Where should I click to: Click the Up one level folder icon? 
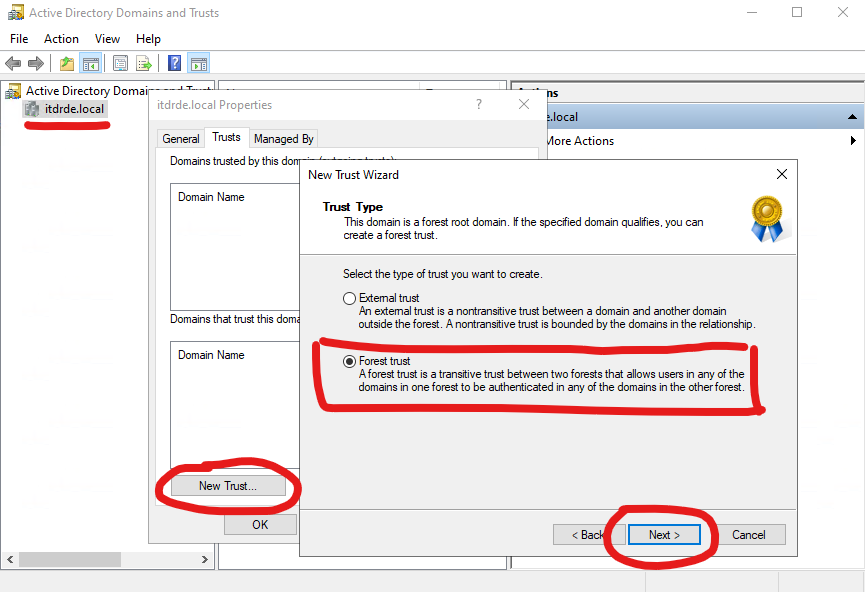[x=67, y=63]
